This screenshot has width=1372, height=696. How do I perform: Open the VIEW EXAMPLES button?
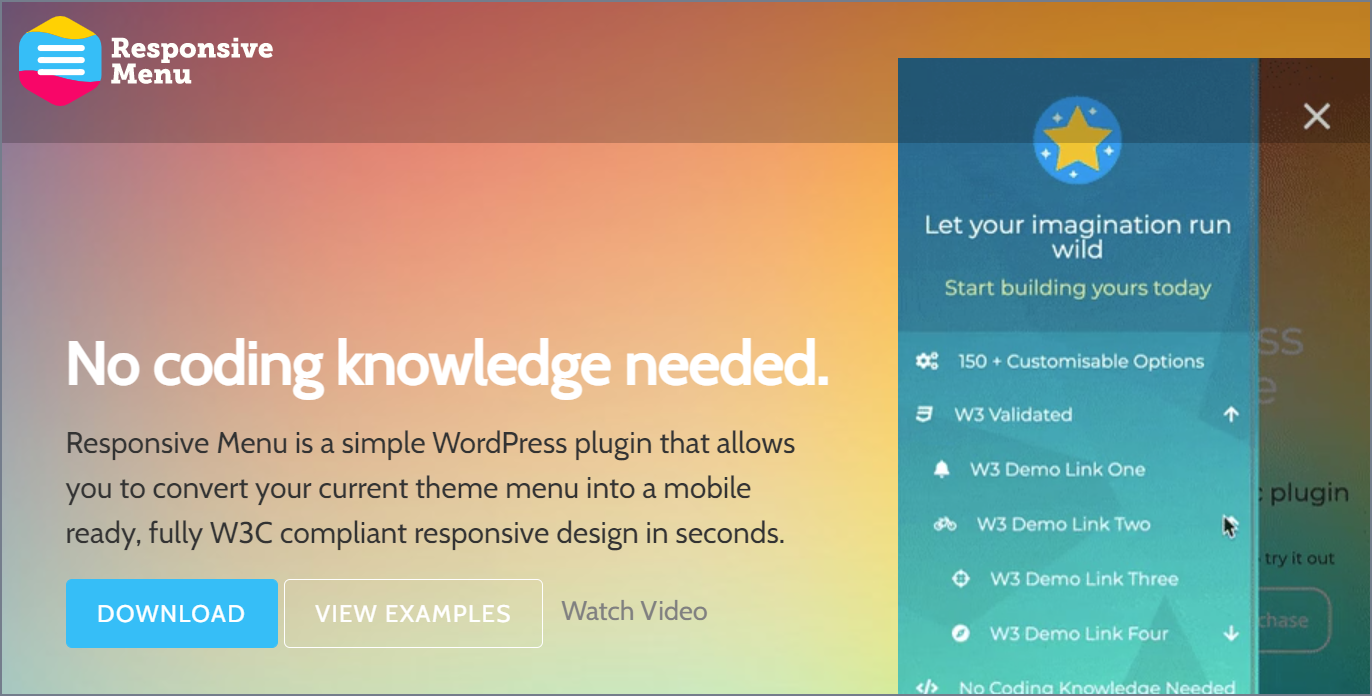(413, 613)
